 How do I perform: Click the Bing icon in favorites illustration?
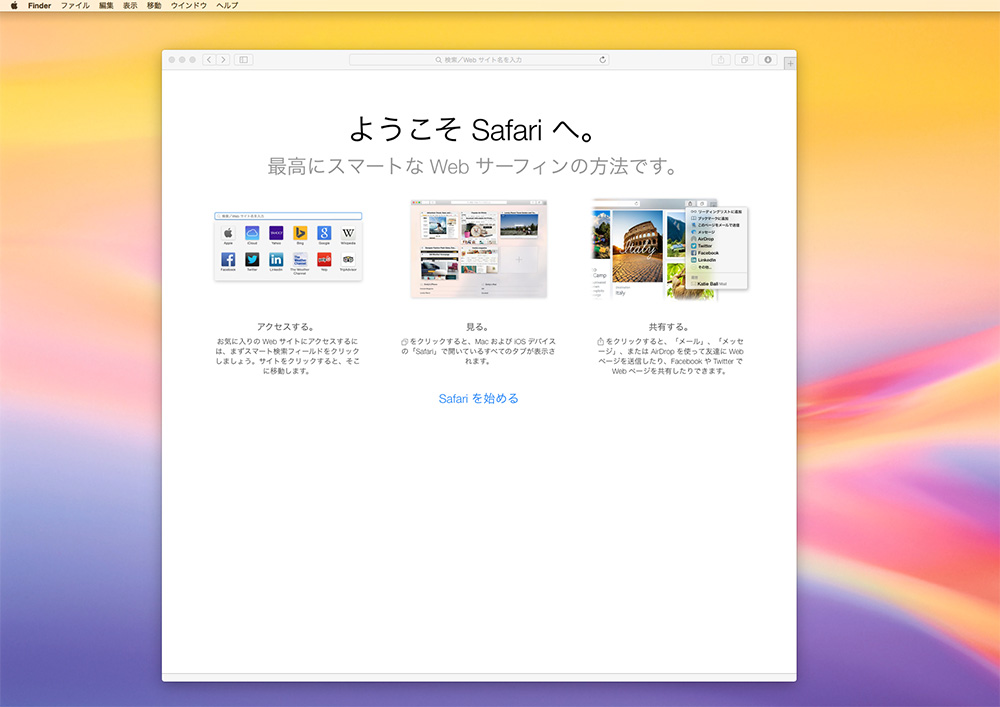(300, 233)
